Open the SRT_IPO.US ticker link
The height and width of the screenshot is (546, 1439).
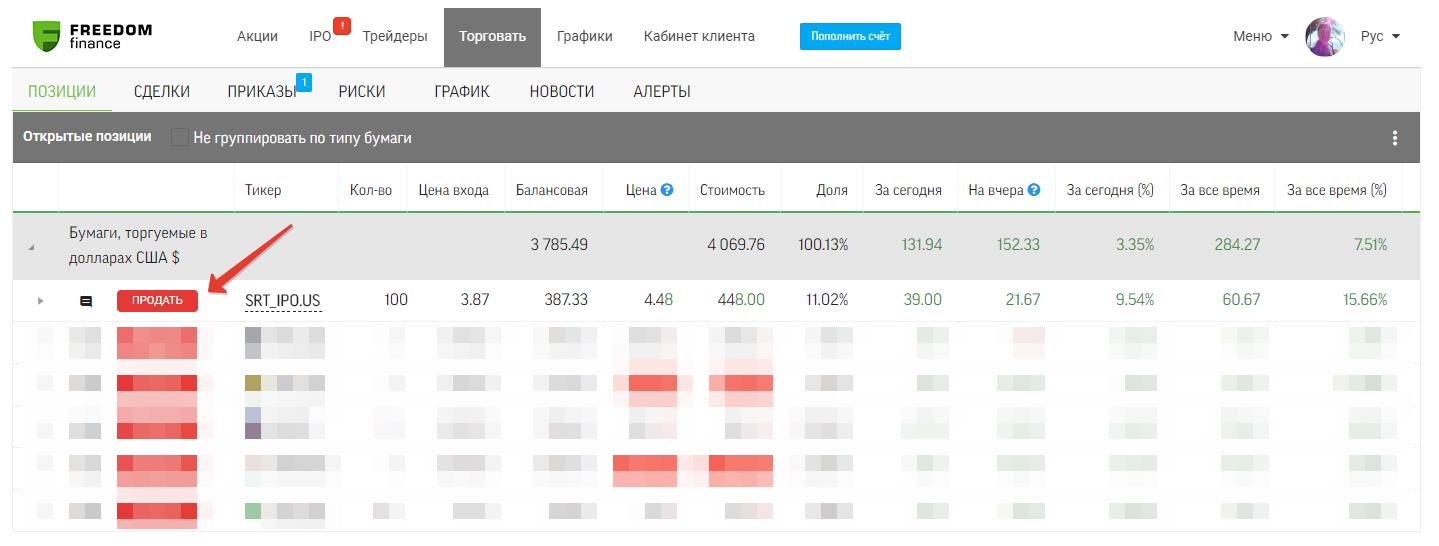pyautogui.click(x=283, y=301)
